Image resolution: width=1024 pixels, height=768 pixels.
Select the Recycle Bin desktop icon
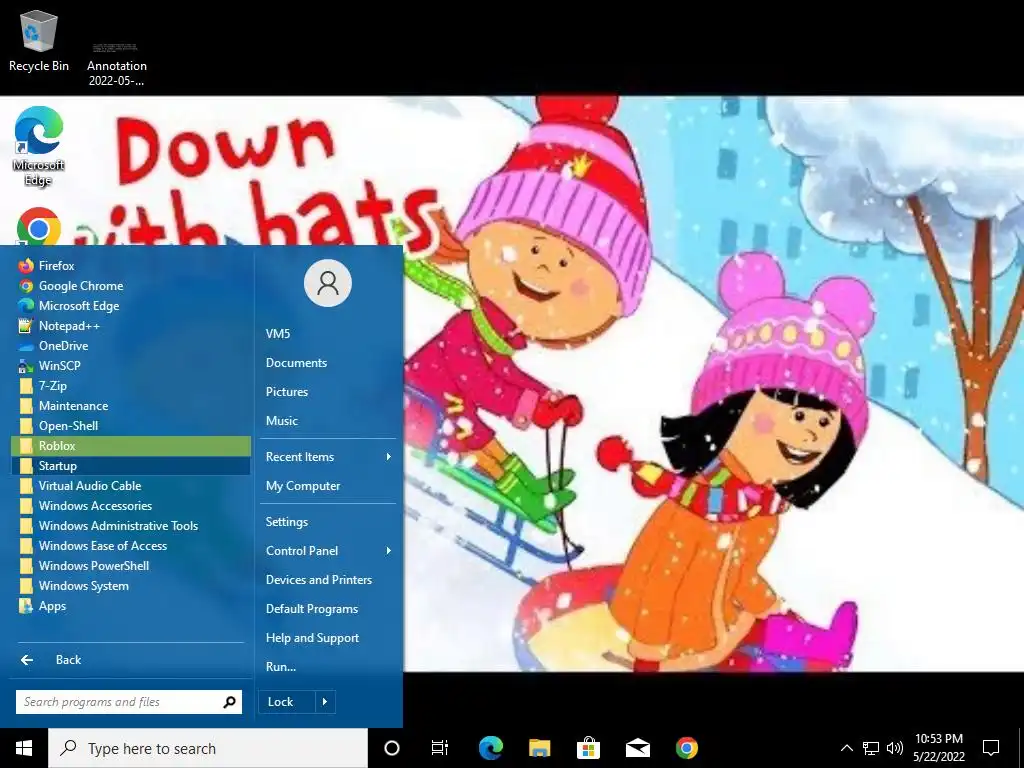point(39,40)
